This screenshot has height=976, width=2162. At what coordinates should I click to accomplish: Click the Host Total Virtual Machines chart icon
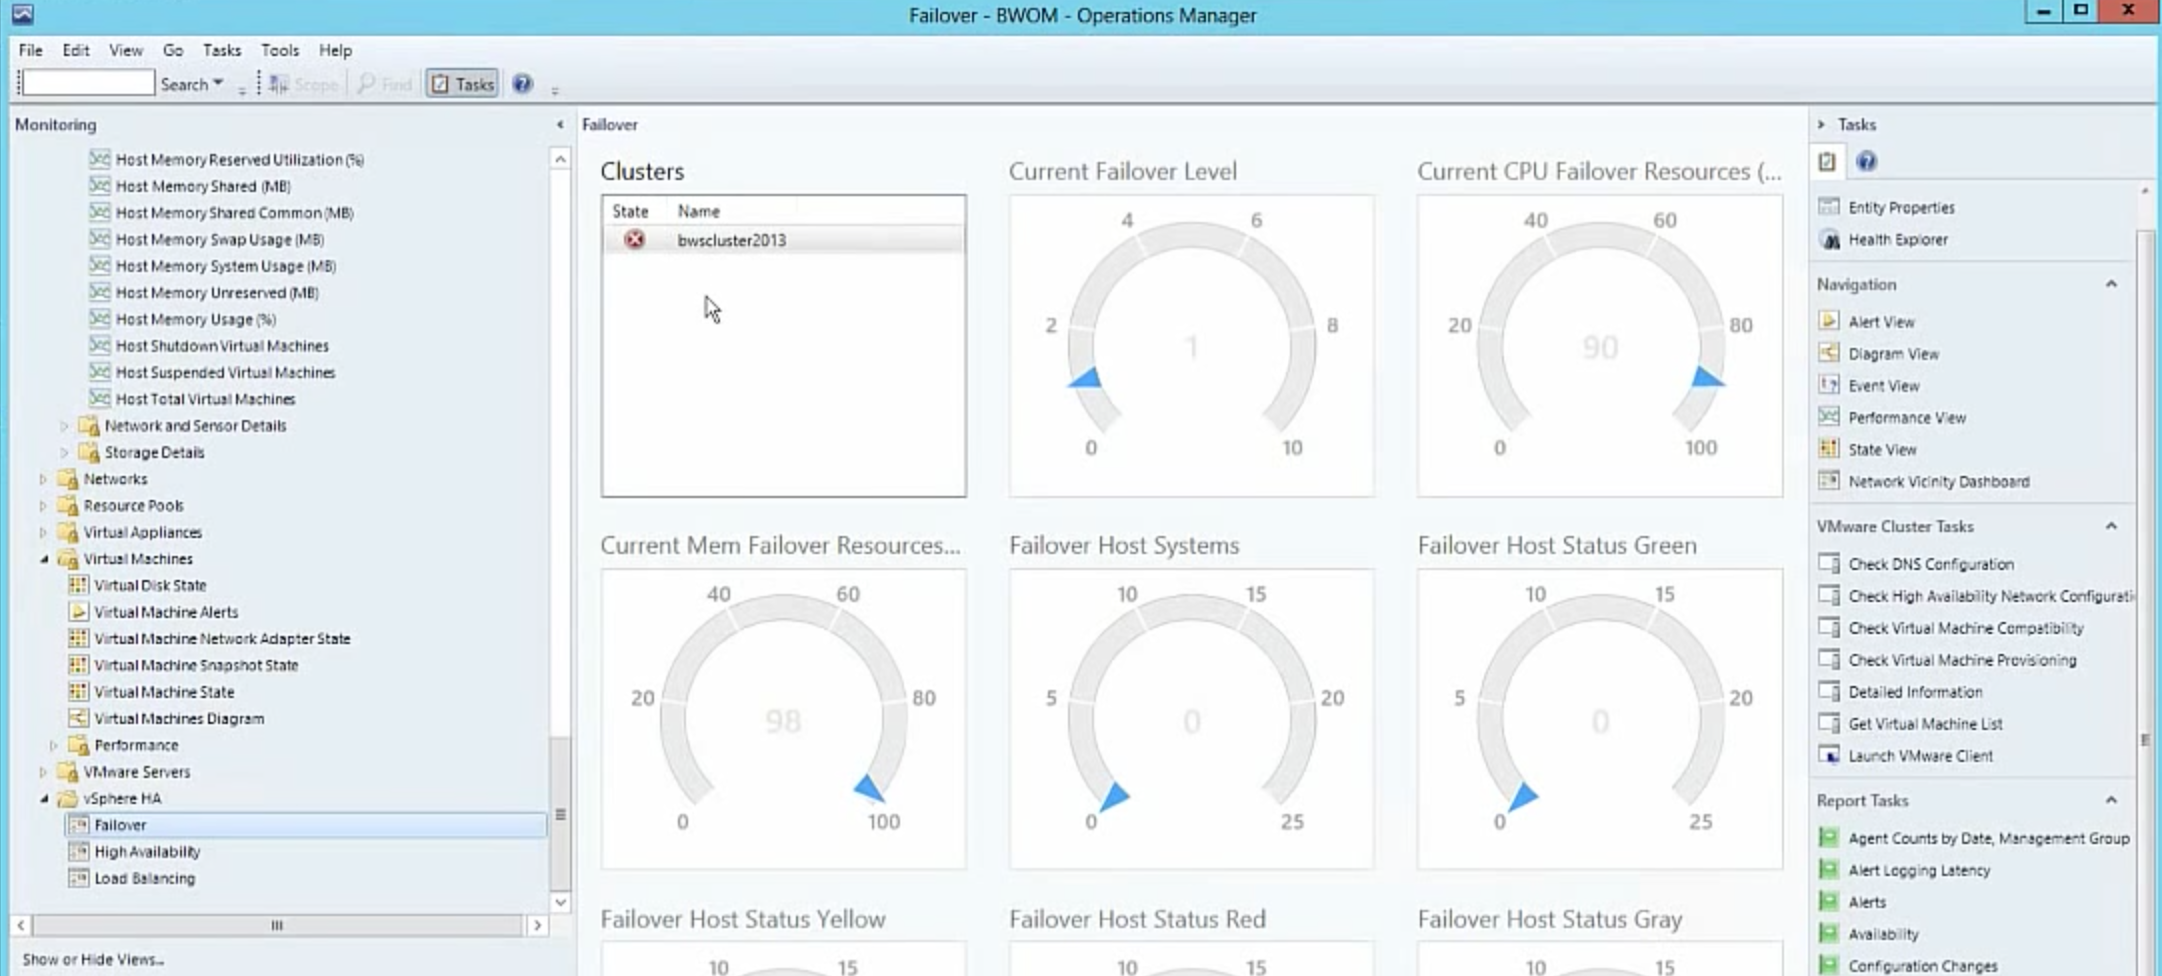tap(99, 398)
